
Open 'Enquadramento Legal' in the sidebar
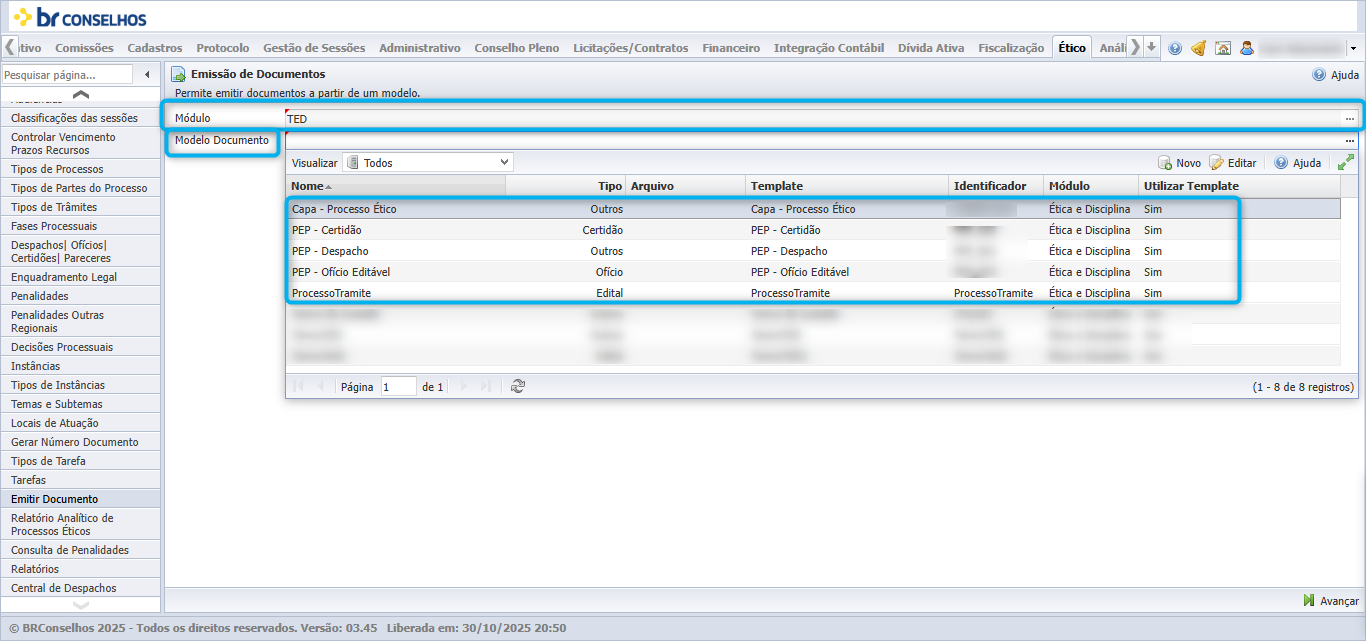(81, 277)
